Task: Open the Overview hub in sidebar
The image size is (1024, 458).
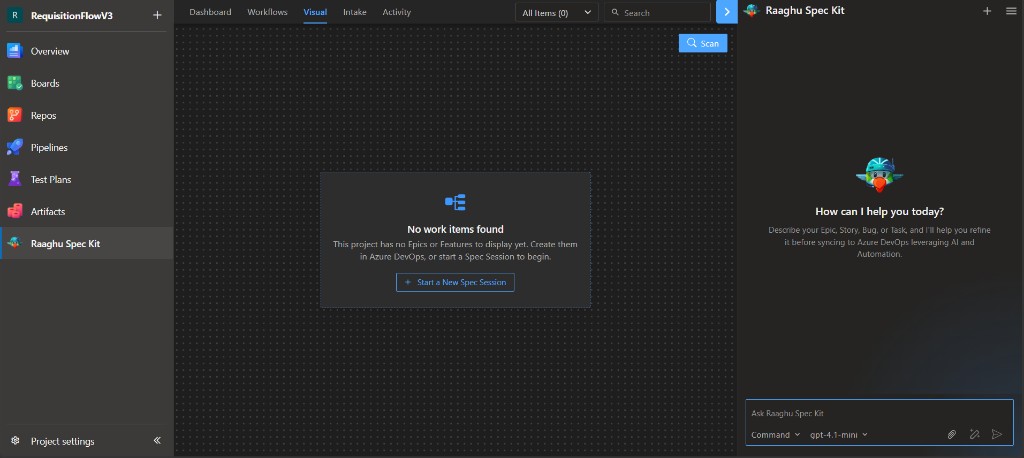Action: coord(86,51)
